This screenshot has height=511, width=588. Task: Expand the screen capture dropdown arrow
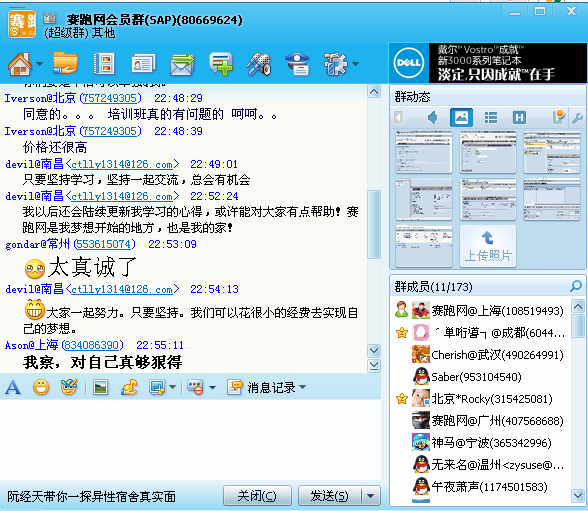pos(172,387)
